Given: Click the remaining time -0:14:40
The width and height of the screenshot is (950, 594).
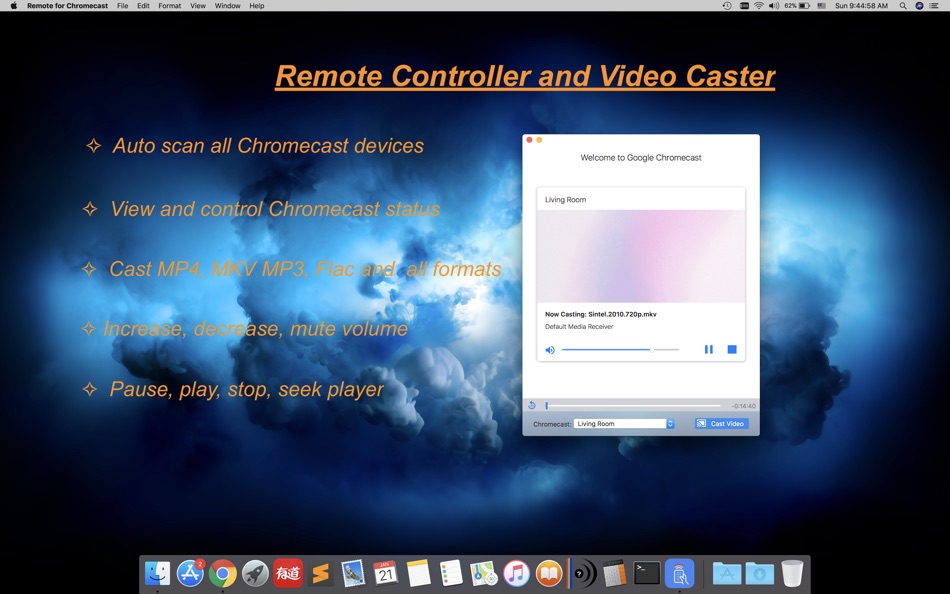Looking at the screenshot, I should pos(743,406).
